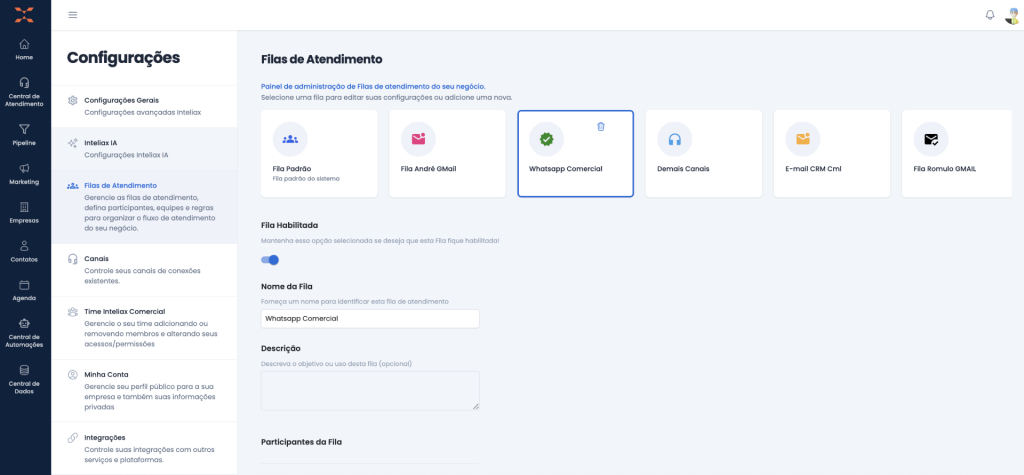Click the Descrição text area

pos(369,390)
